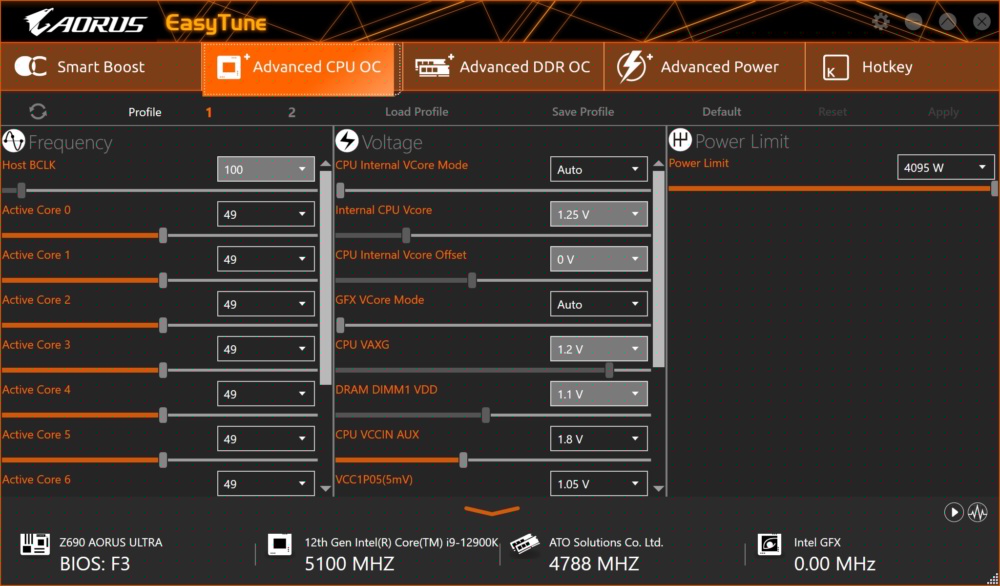
Task: Open the CPU Internal Vcore Offset dropdown
Action: (x=598, y=259)
